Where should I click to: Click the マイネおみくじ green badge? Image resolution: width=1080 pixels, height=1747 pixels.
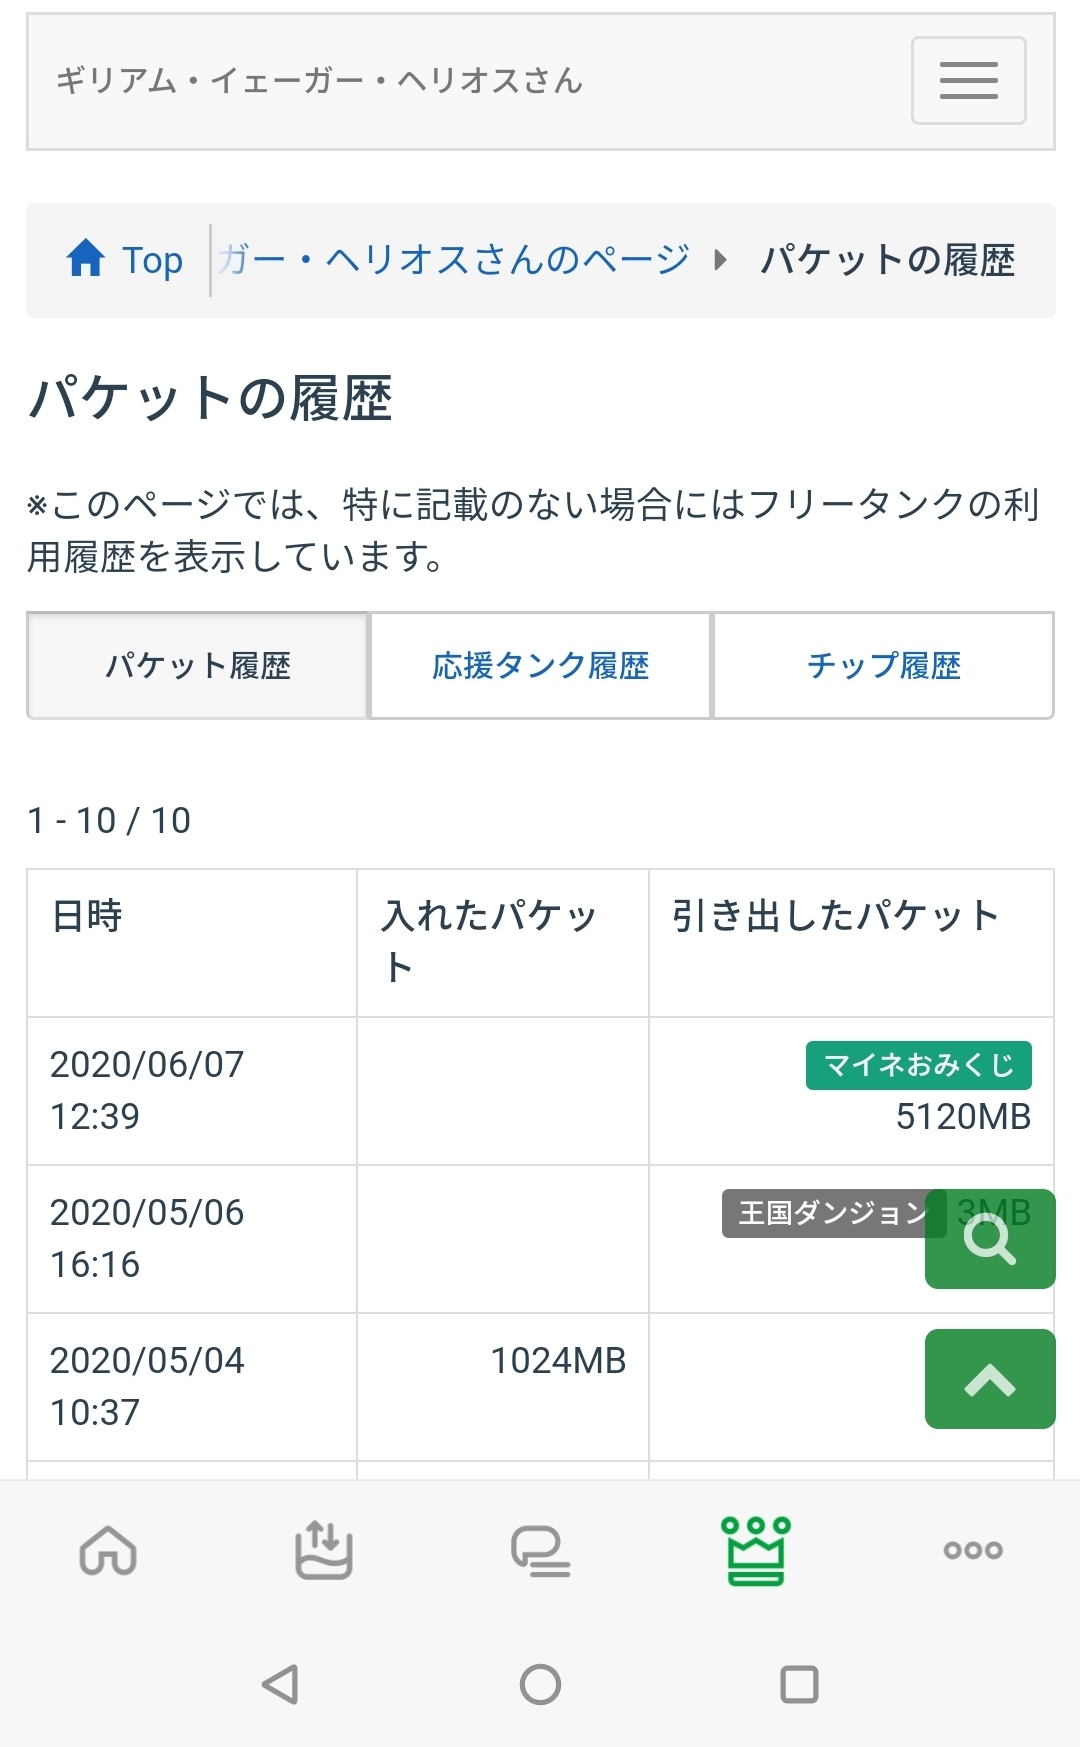pyautogui.click(x=918, y=1065)
